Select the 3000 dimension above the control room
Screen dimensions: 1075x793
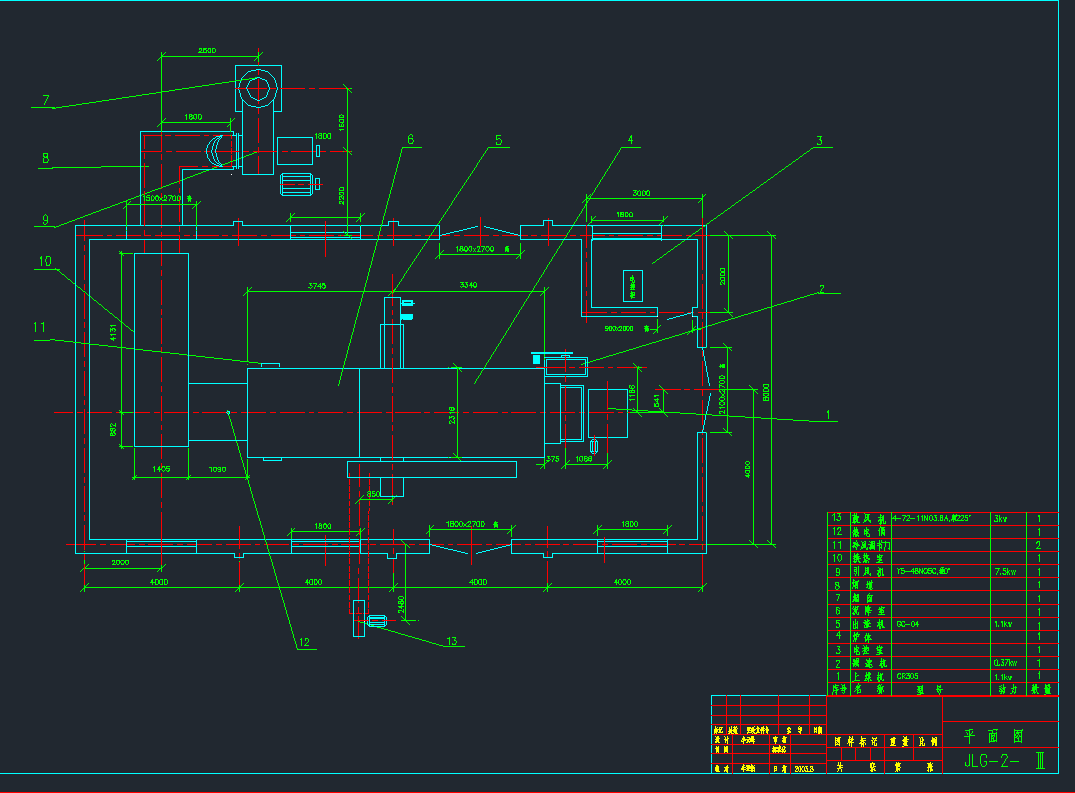pos(641,193)
